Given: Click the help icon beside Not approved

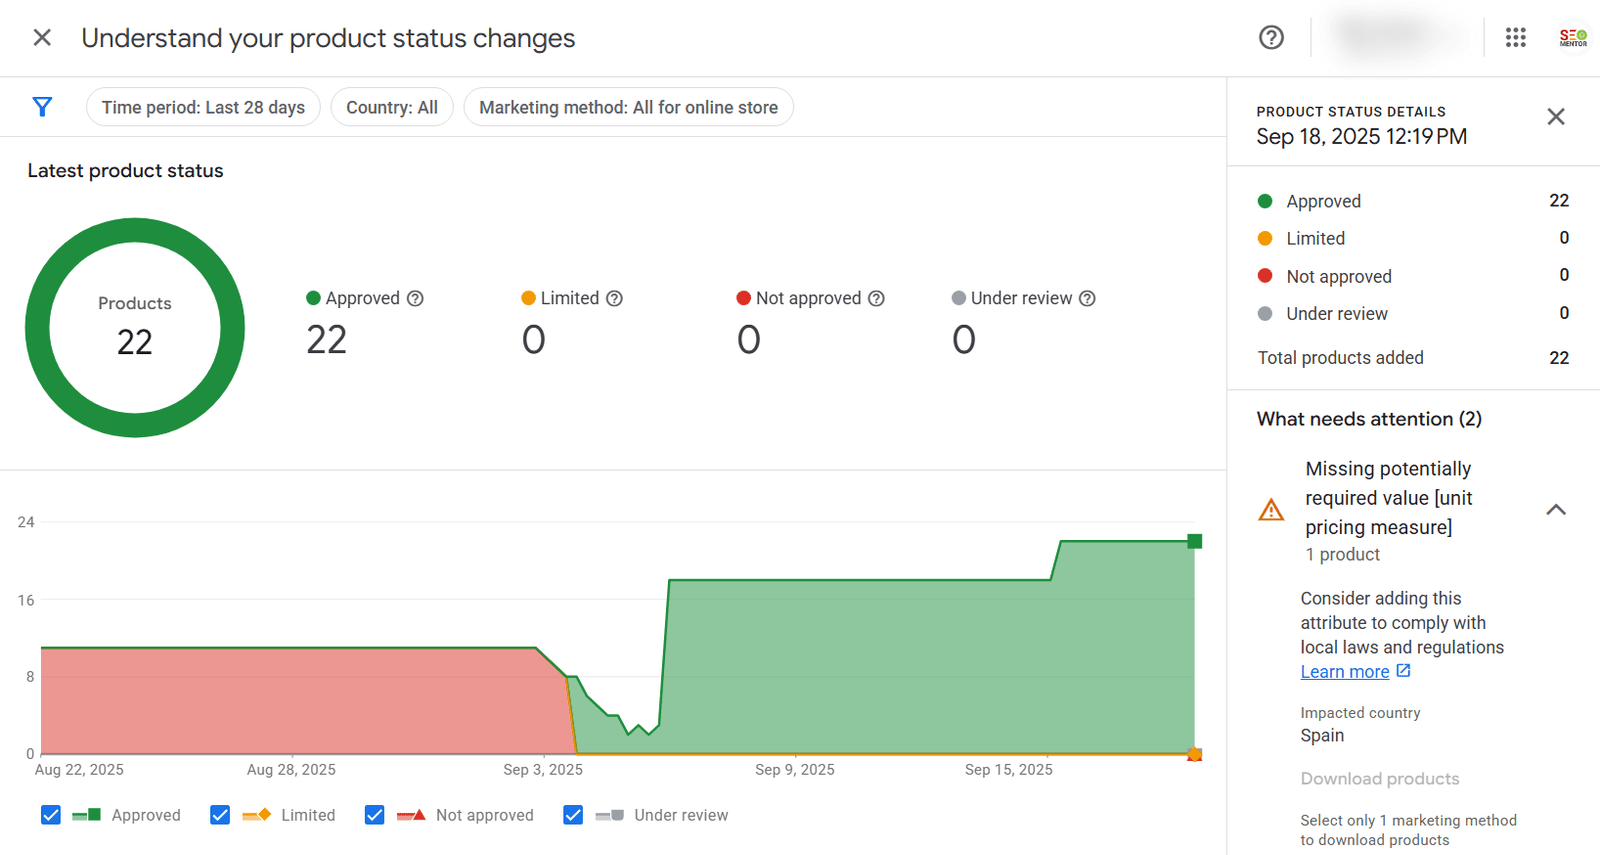Looking at the screenshot, I should coord(876,299).
